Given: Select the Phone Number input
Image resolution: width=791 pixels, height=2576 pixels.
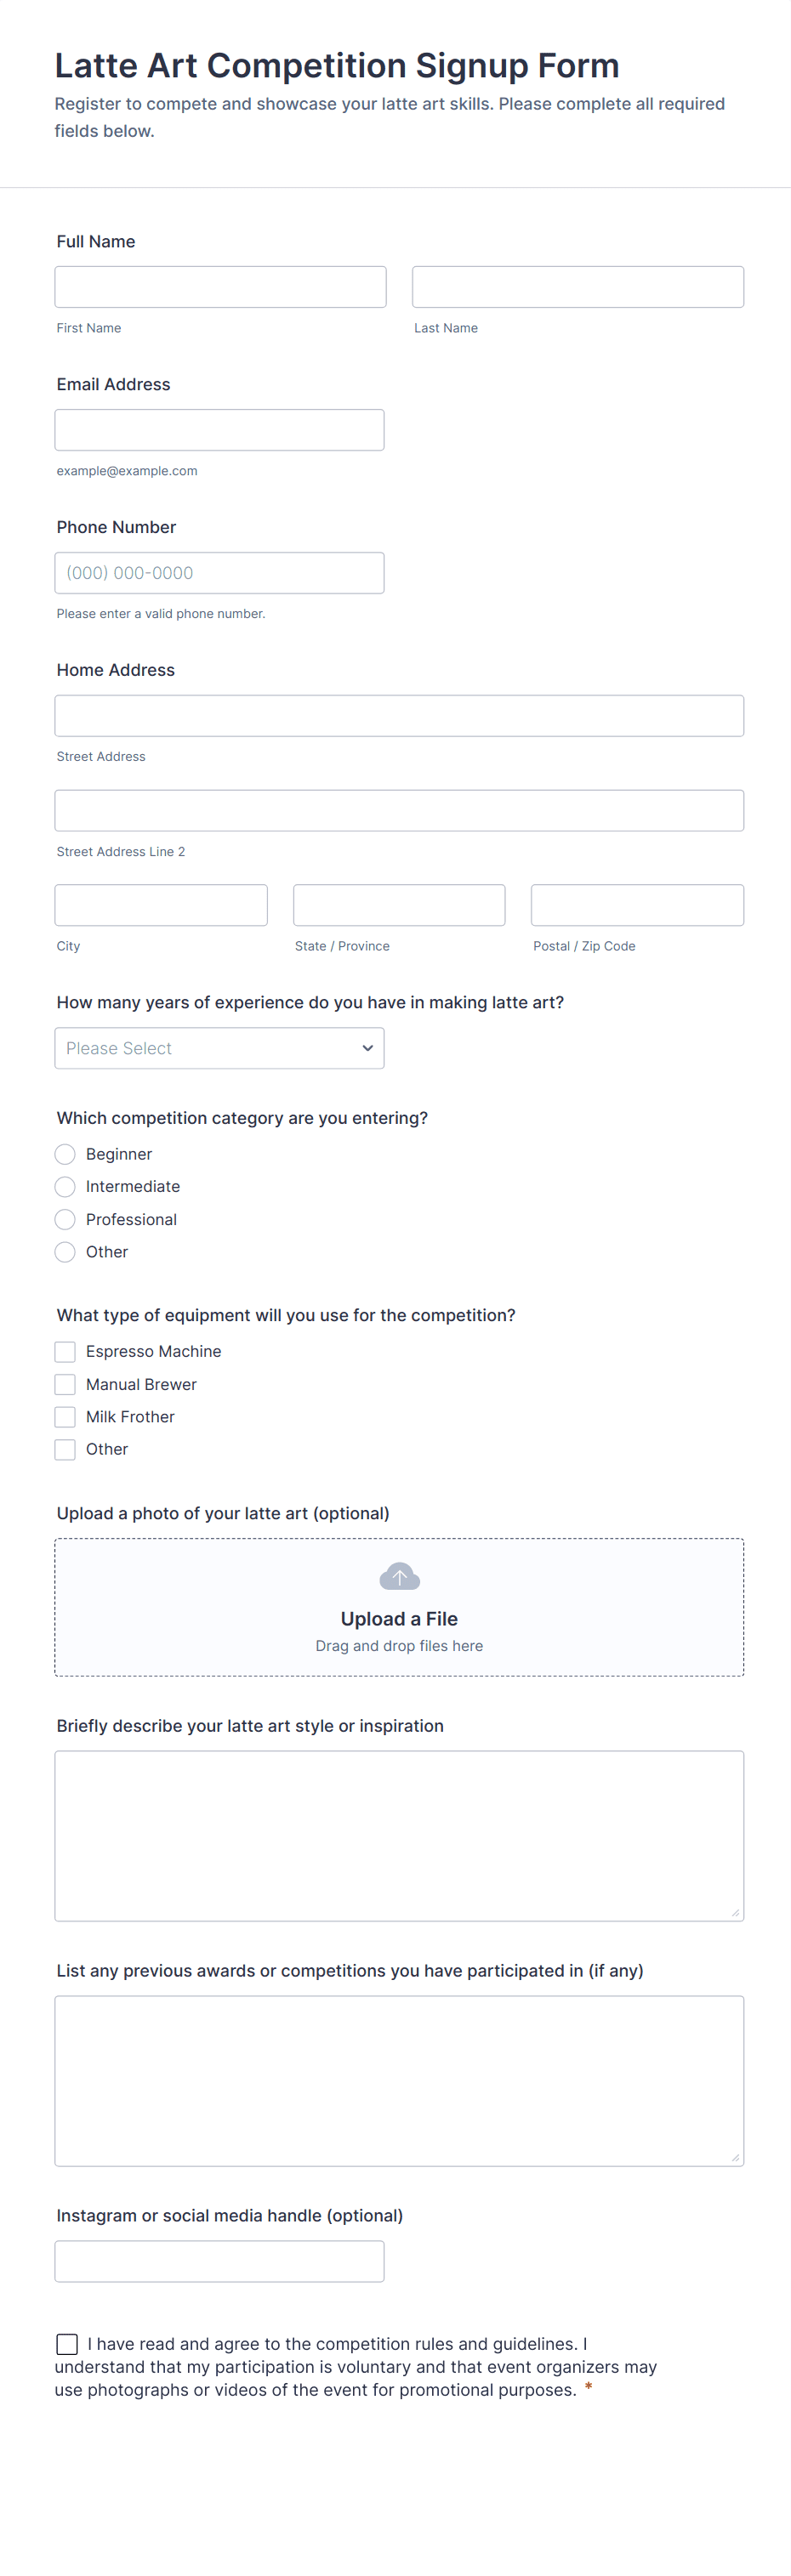Looking at the screenshot, I should [x=219, y=573].
